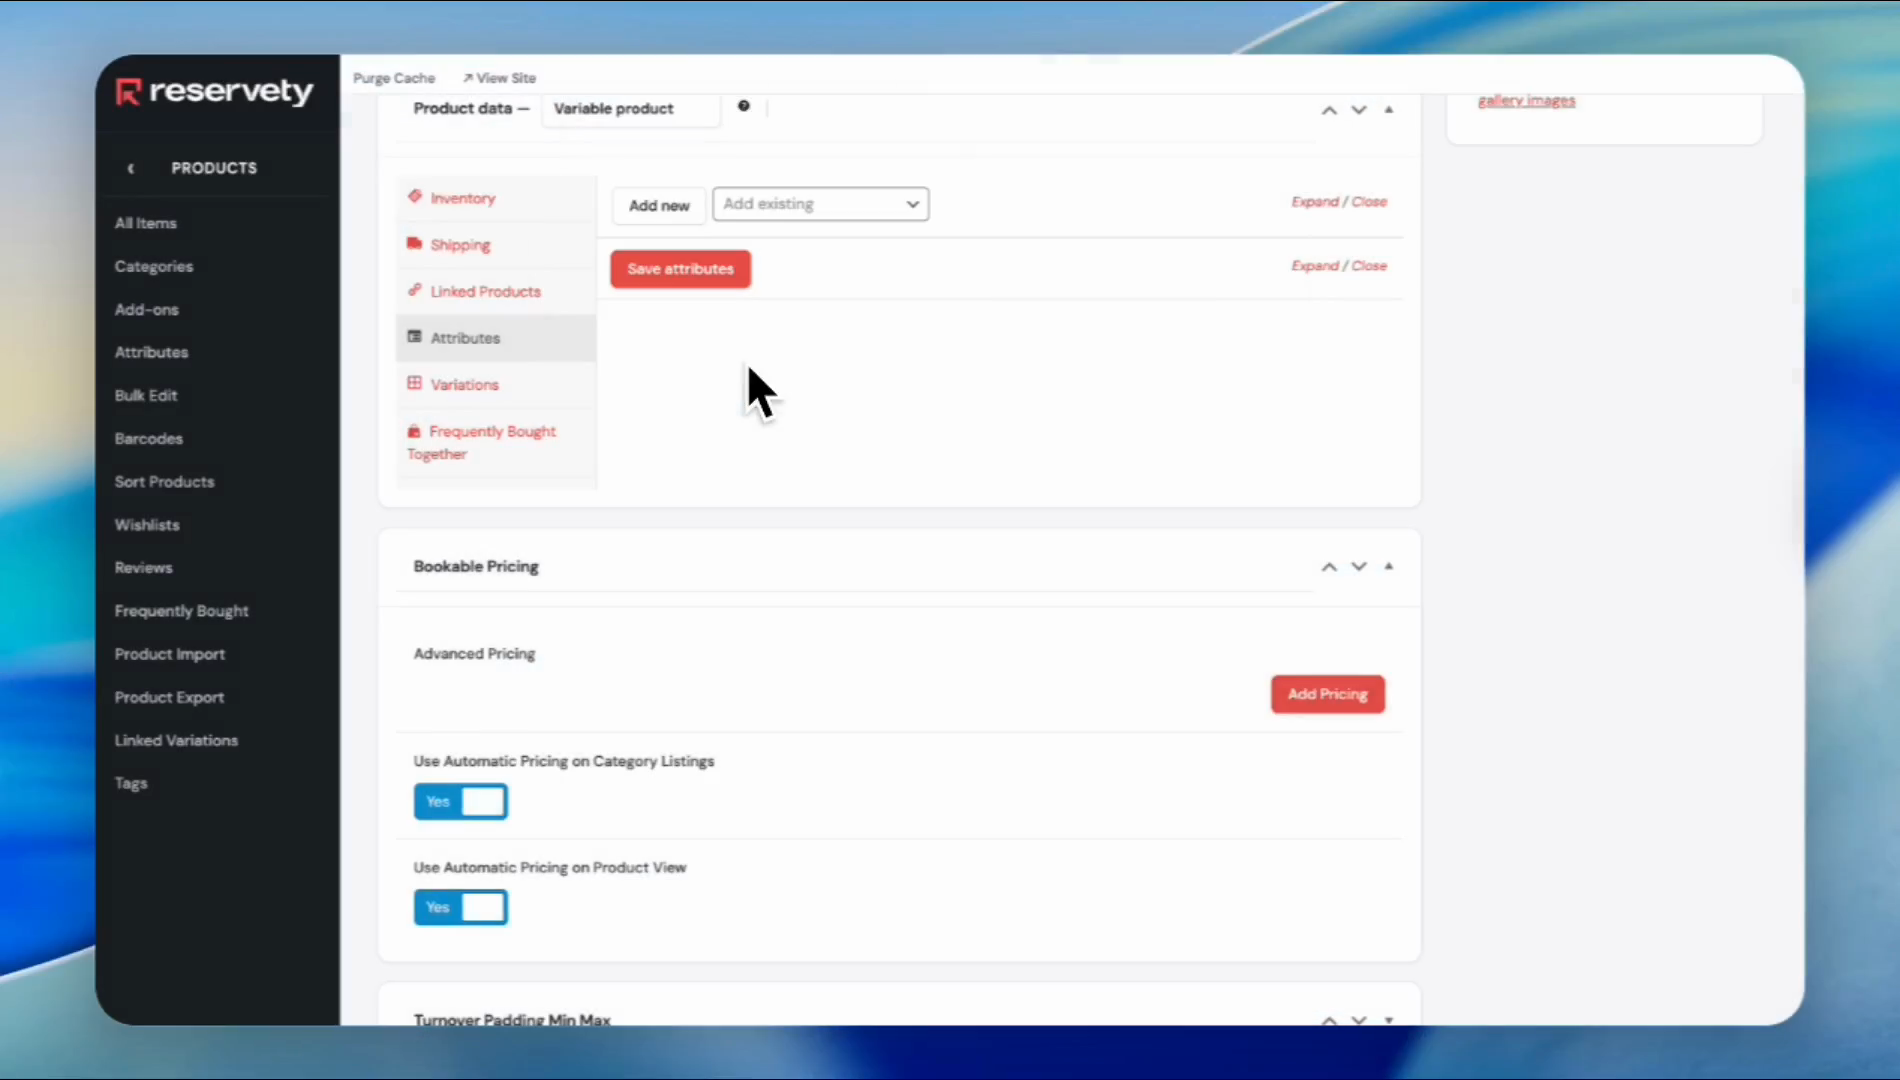Open the Attributes tab in Product data
The height and width of the screenshot is (1080, 1900).
(465, 338)
